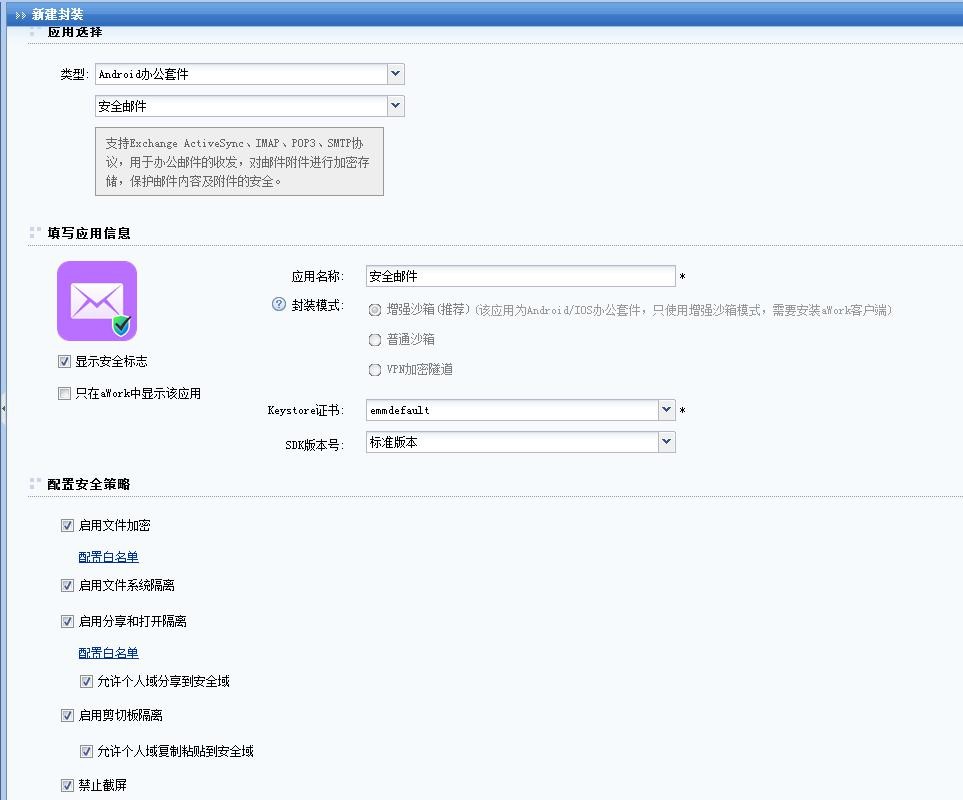Open 配置白名单 link under 启用文件加密

point(108,557)
